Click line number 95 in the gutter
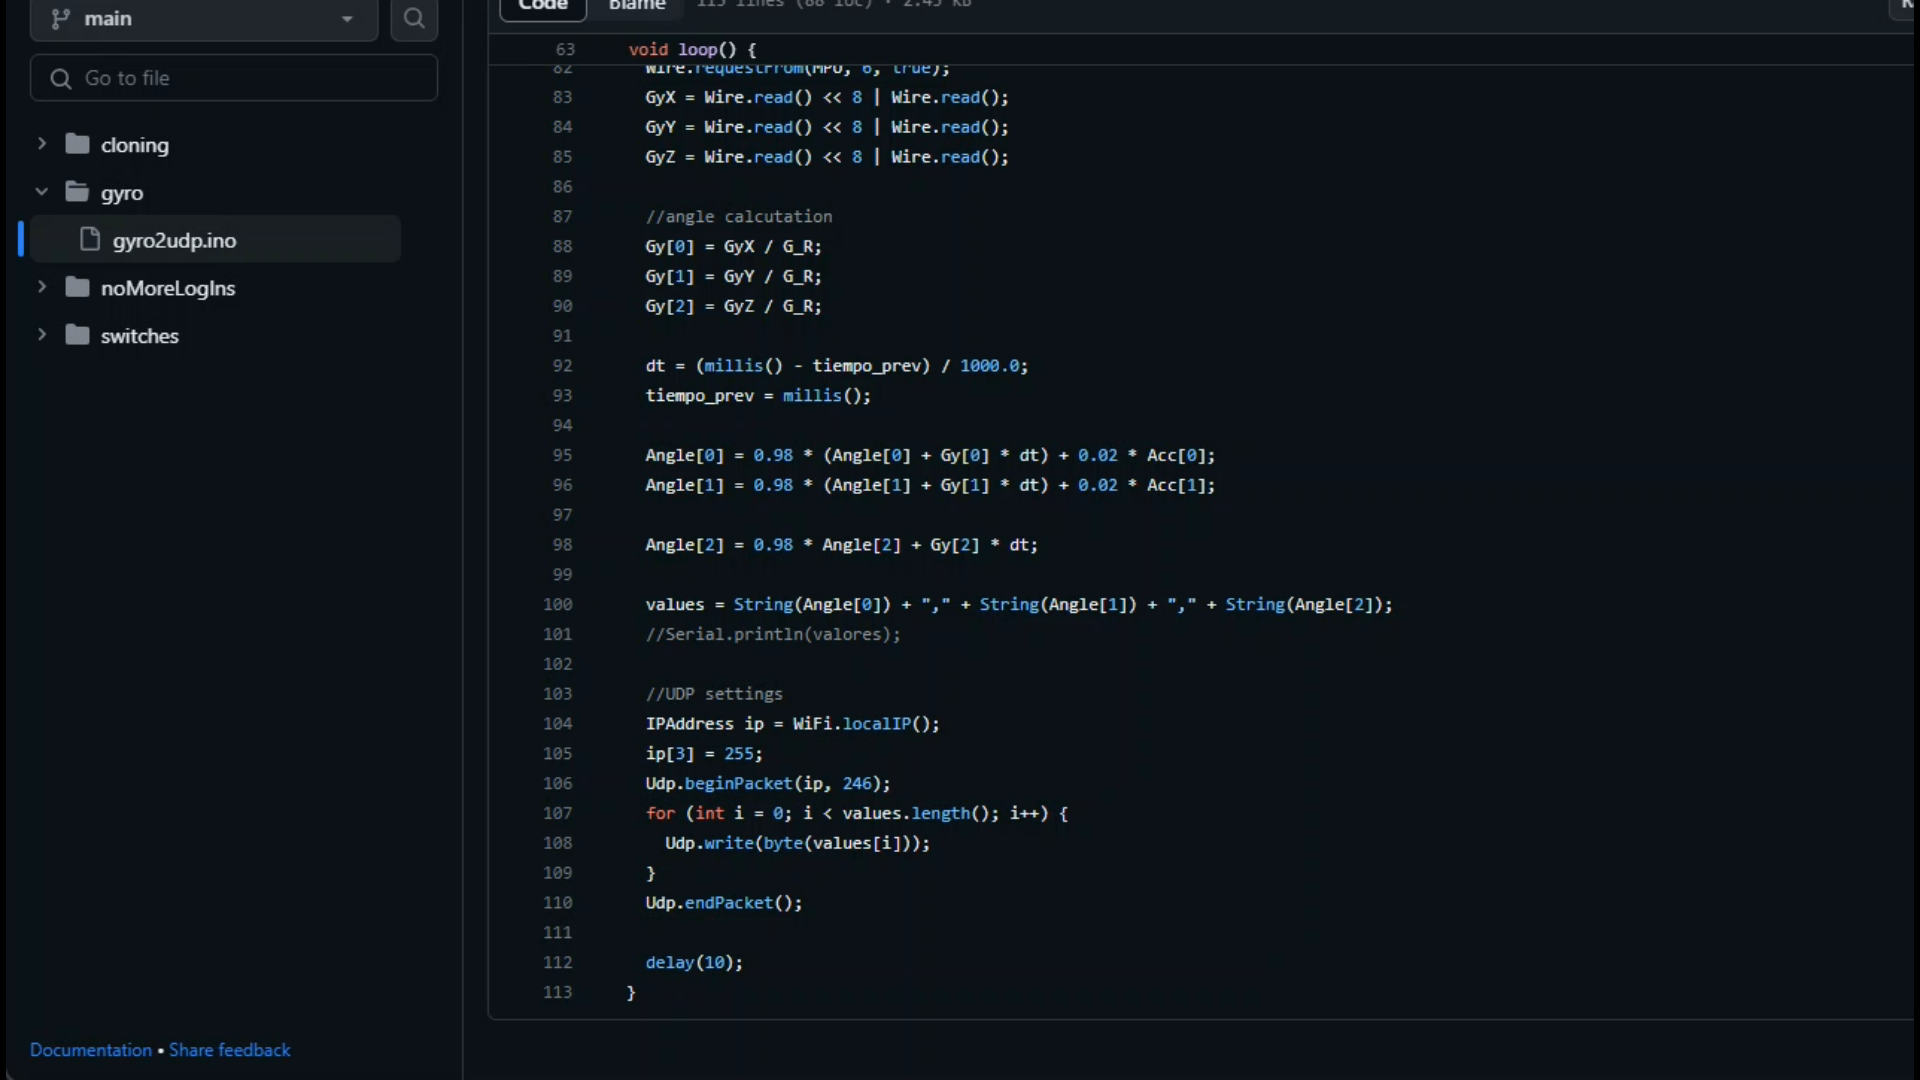1920x1080 pixels. 562,455
